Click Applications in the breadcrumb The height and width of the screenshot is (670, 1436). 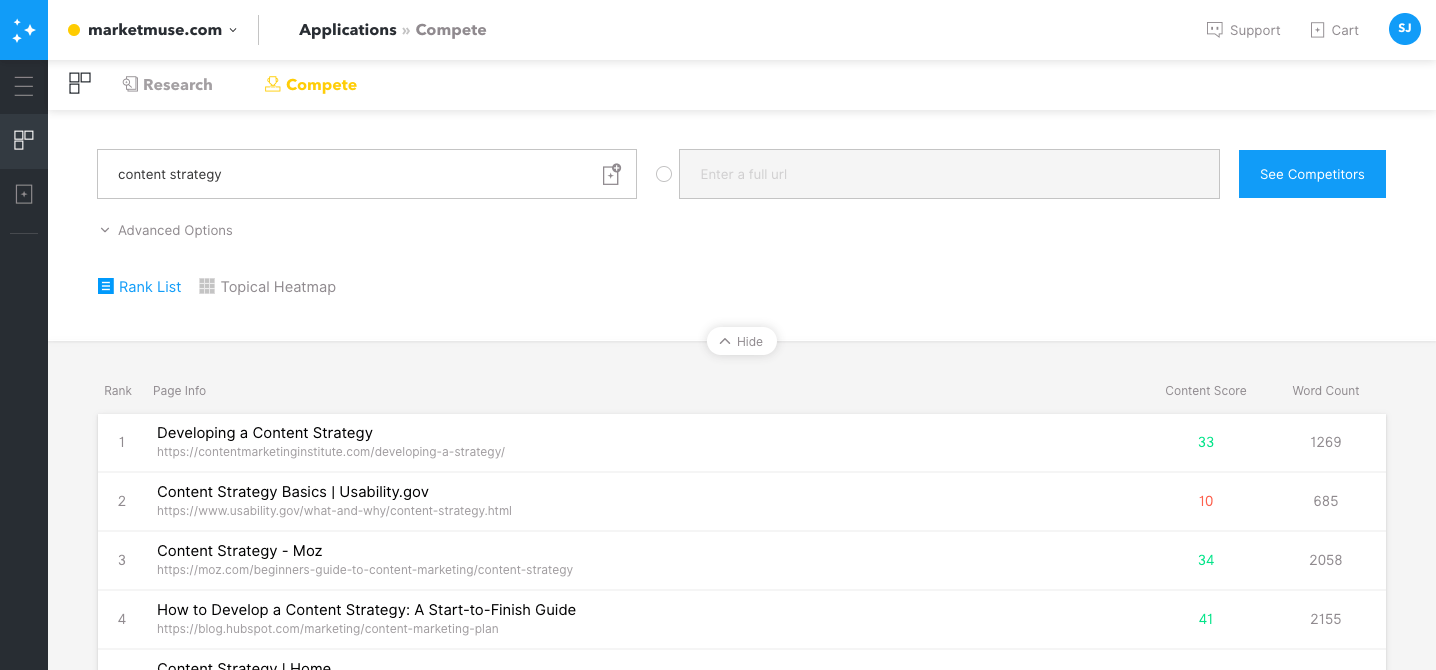(348, 30)
